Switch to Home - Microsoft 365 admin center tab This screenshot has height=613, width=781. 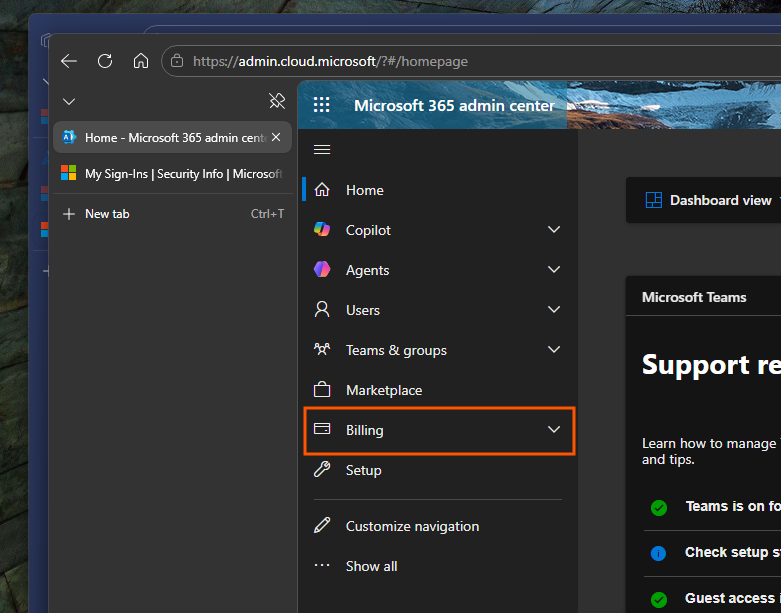[x=172, y=137]
